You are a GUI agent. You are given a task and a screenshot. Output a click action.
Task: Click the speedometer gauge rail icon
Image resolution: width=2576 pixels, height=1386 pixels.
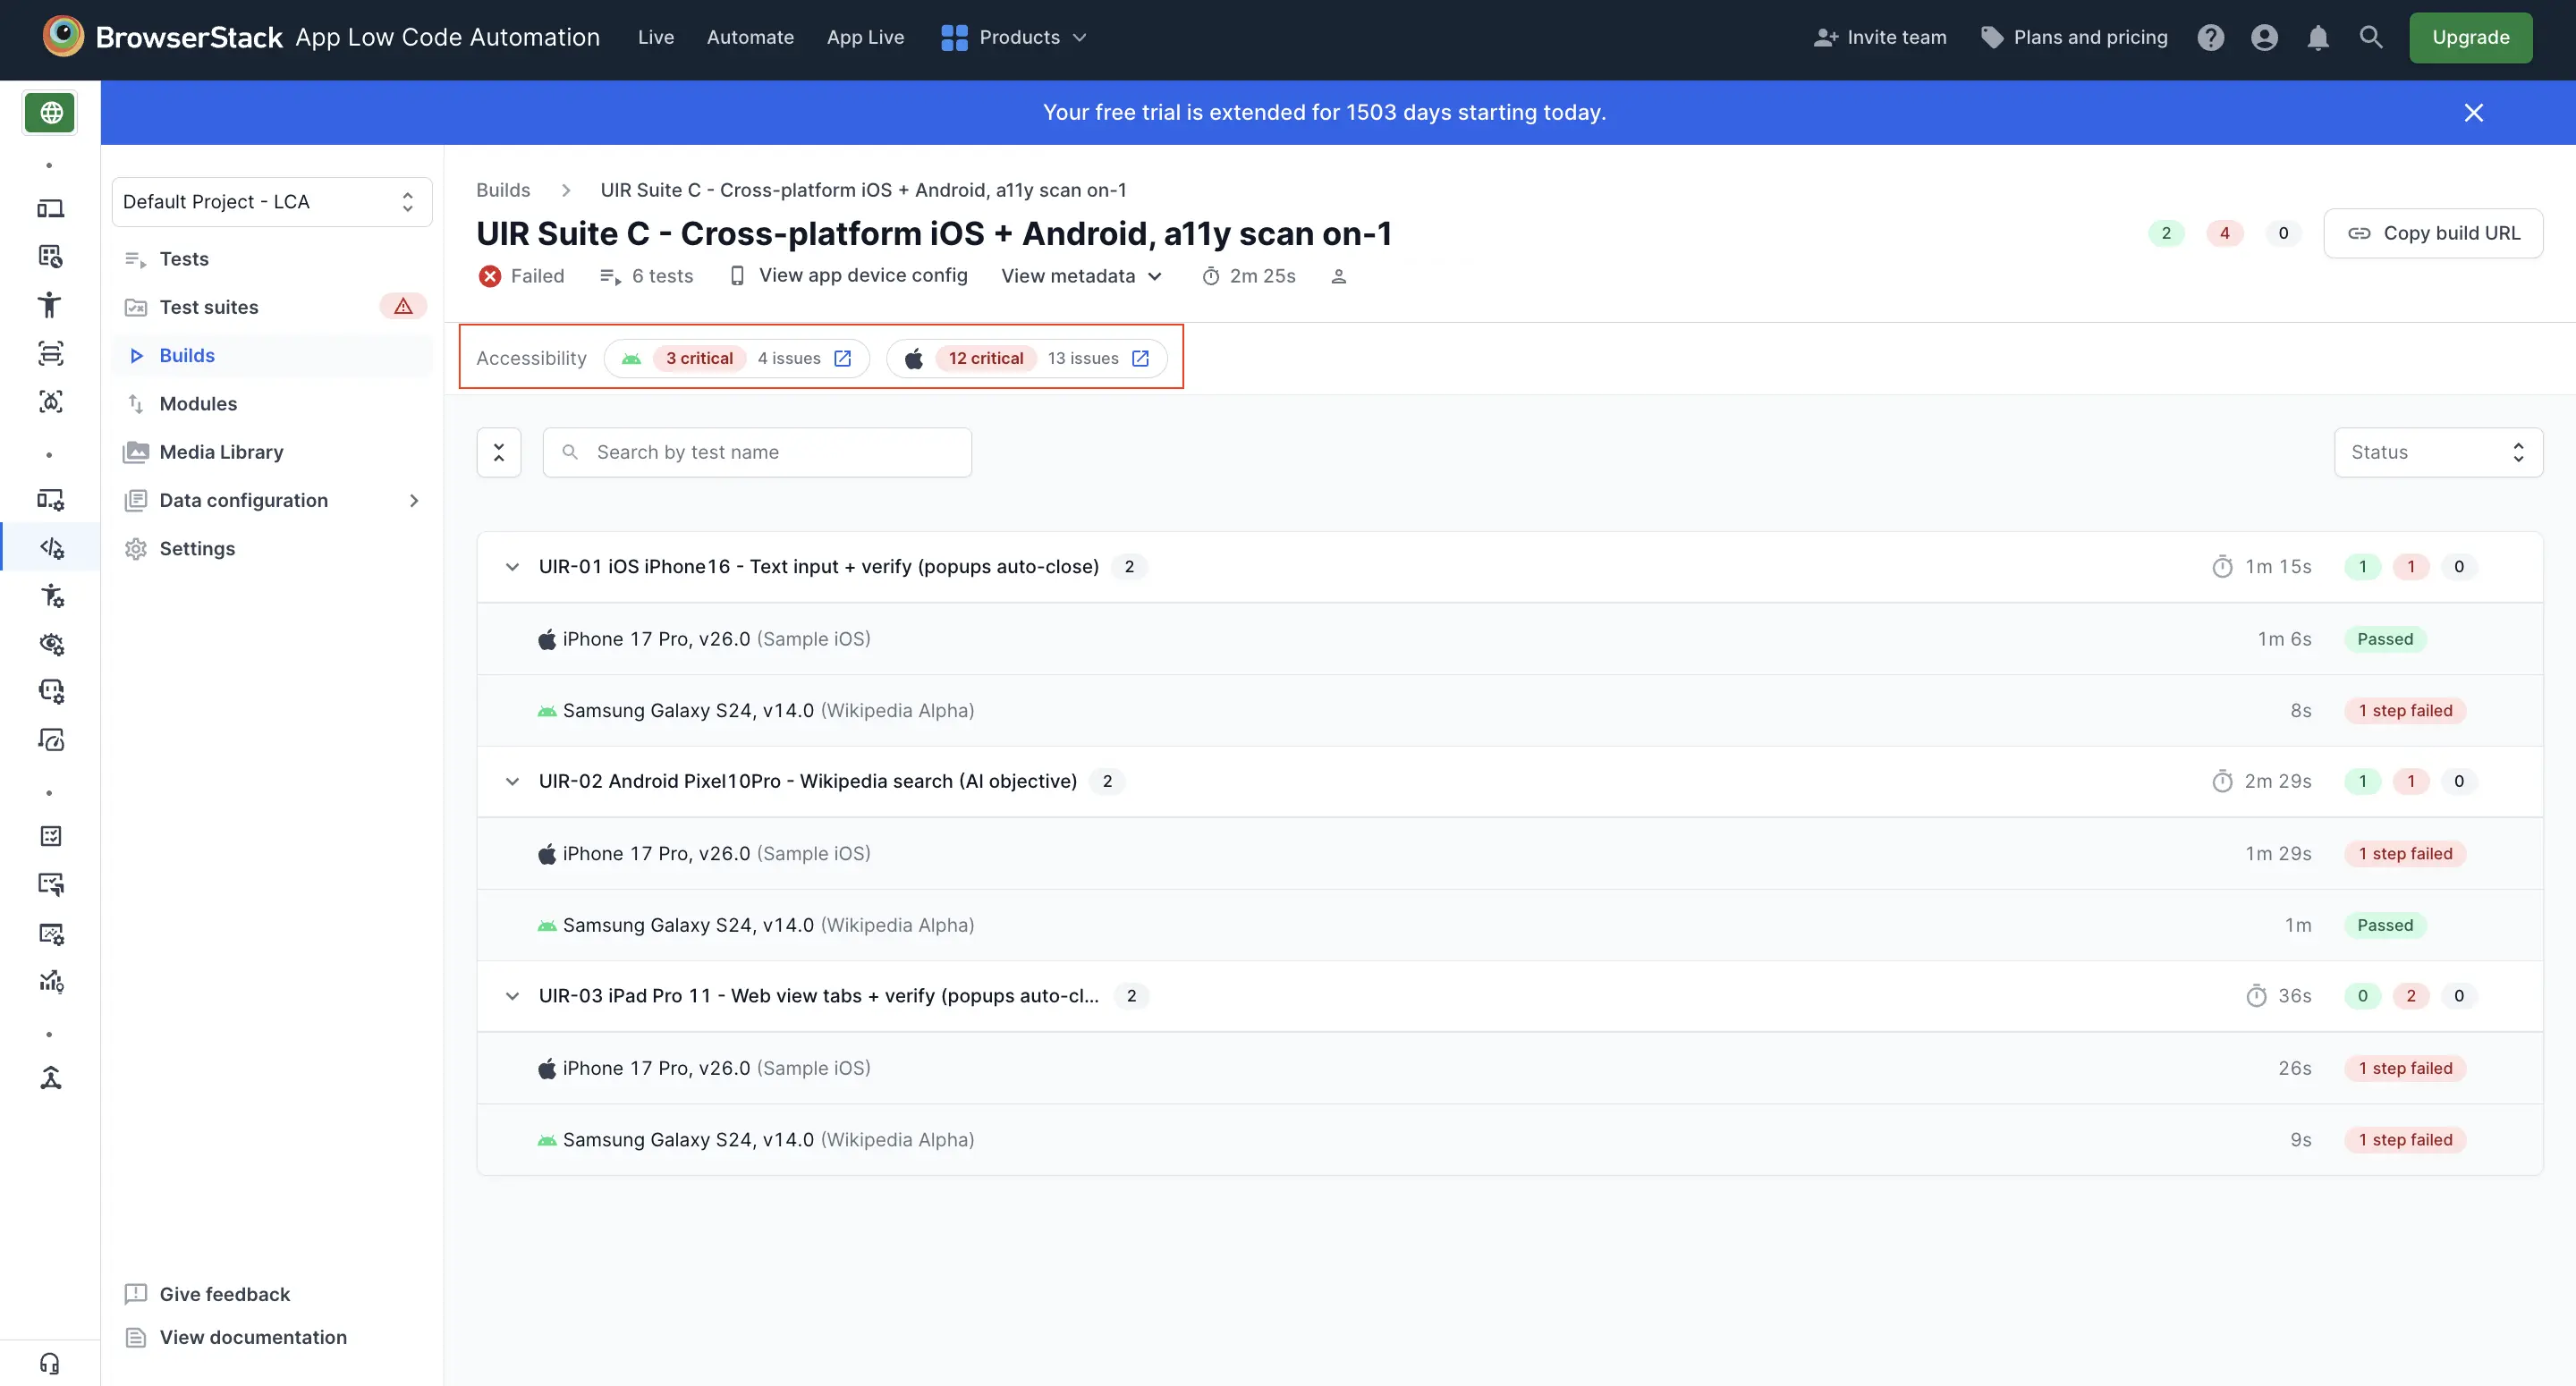(x=50, y=740)
